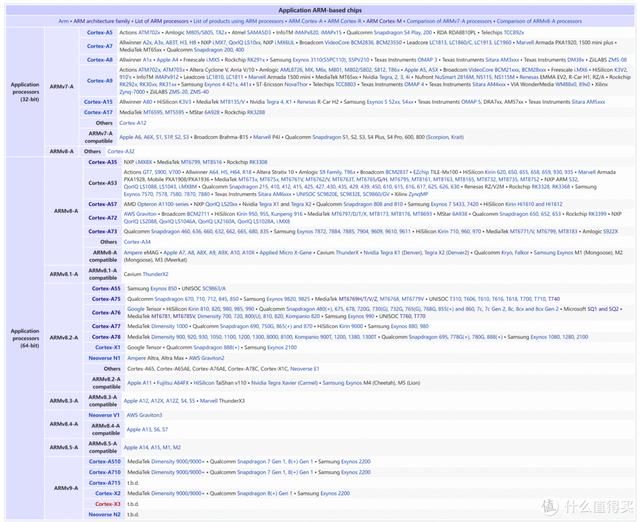Open the Cortex-X1 row heading link
This screenshot has width=640, height=522.
[x=108, y=347]
